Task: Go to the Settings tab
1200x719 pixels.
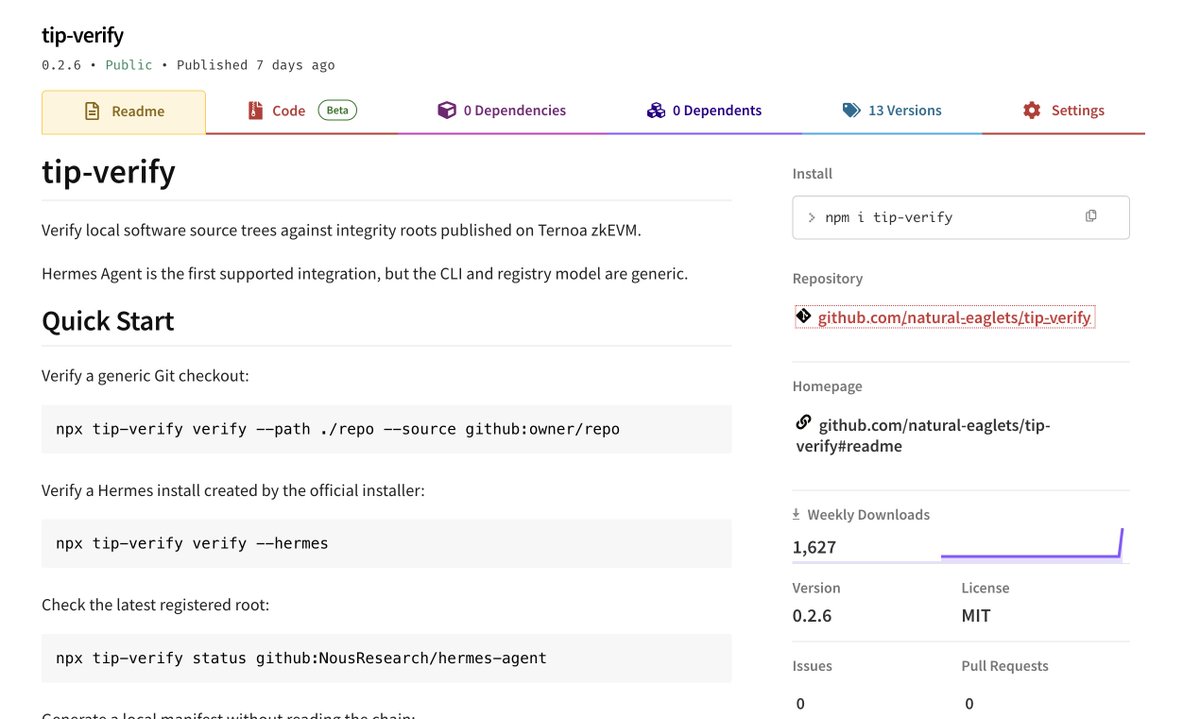Action: 1063,111
